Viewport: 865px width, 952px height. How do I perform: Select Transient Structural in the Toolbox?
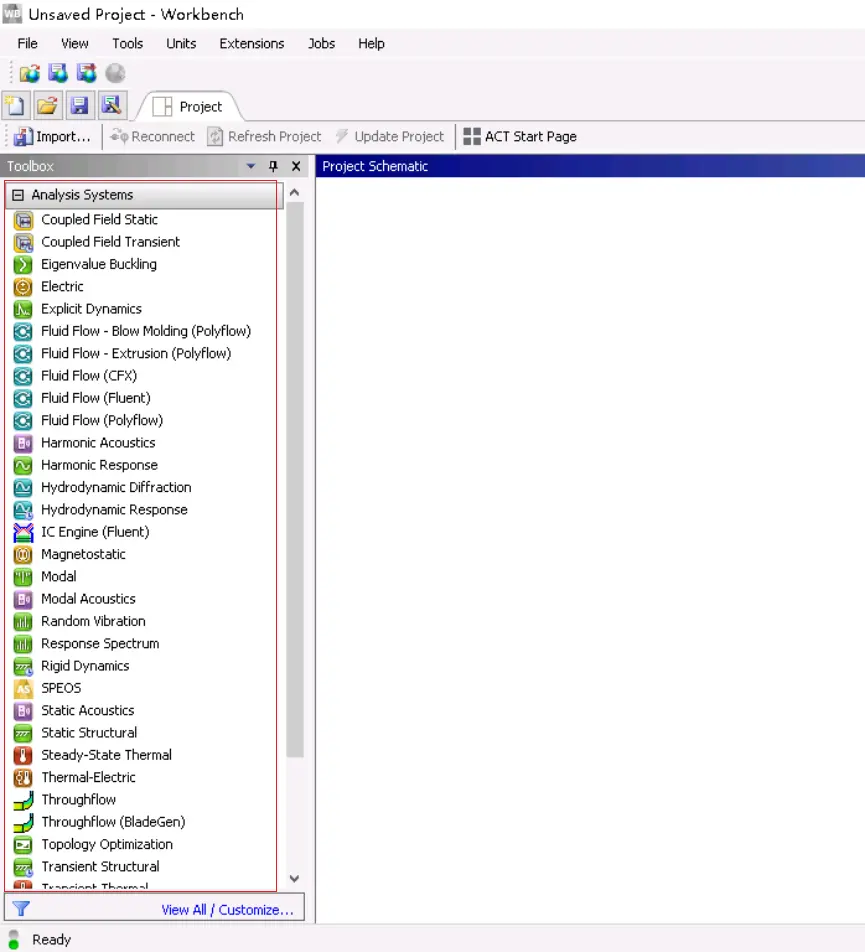(100, 867)
